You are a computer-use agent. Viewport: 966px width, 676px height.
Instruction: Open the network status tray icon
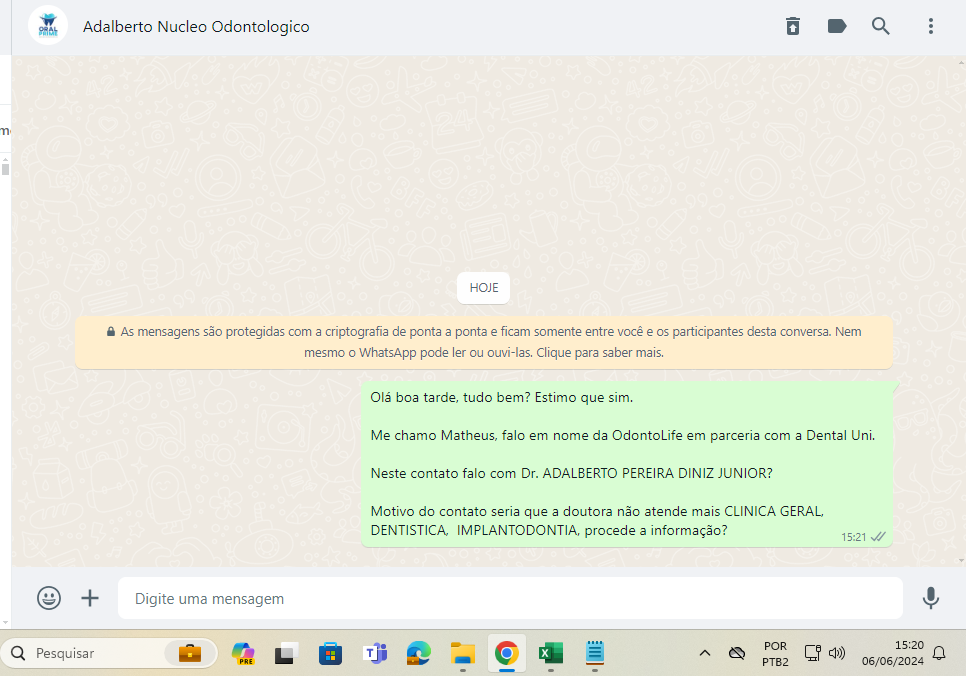(813, 653)
